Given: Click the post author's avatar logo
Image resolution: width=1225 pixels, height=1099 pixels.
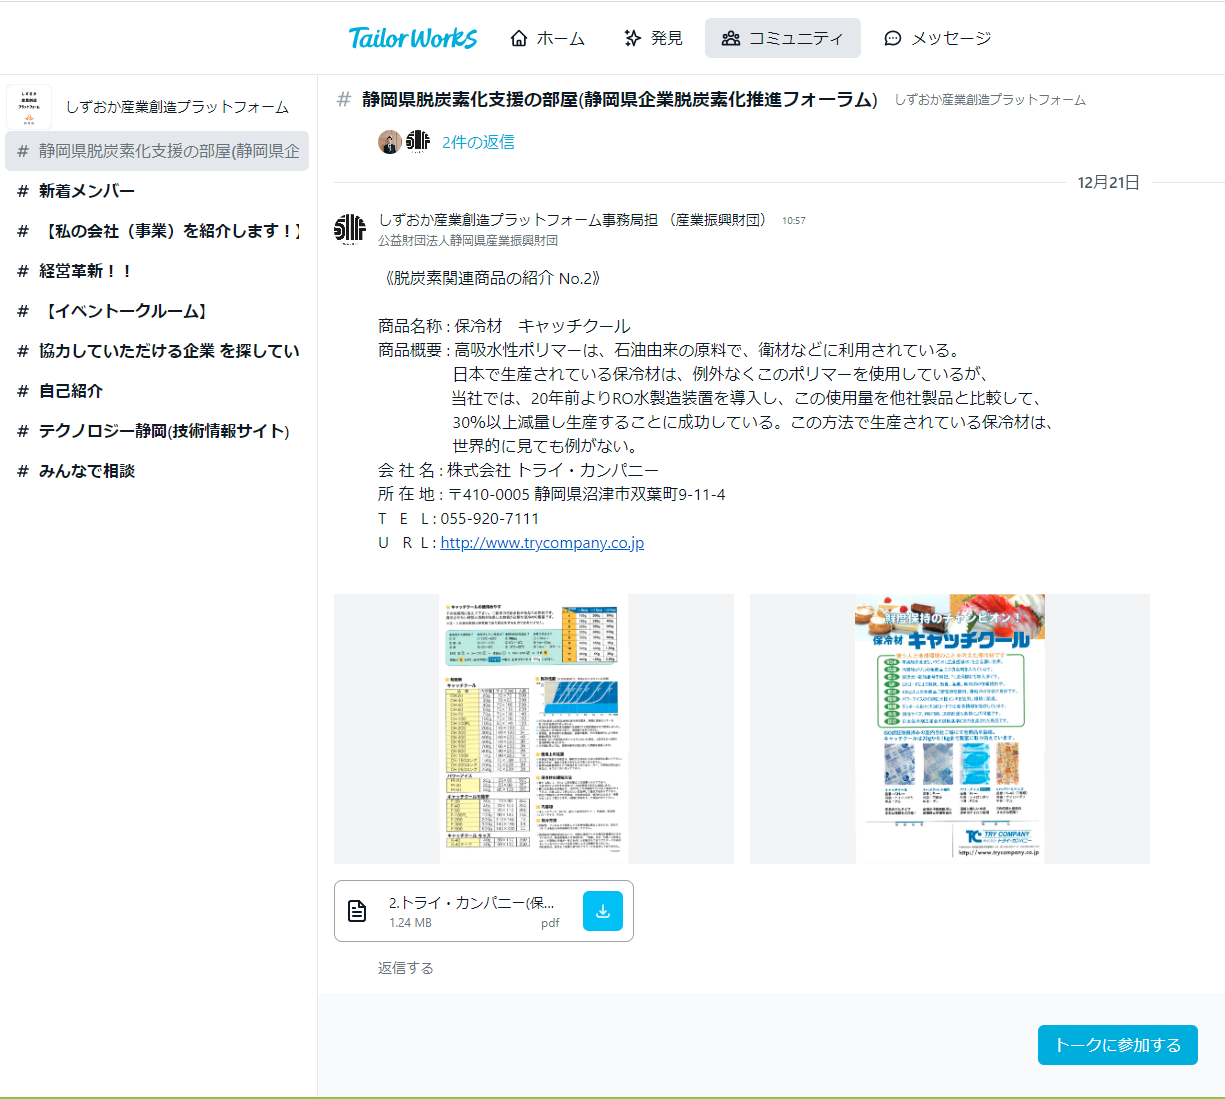Looking at the screenshot, I should click(350, 229).
